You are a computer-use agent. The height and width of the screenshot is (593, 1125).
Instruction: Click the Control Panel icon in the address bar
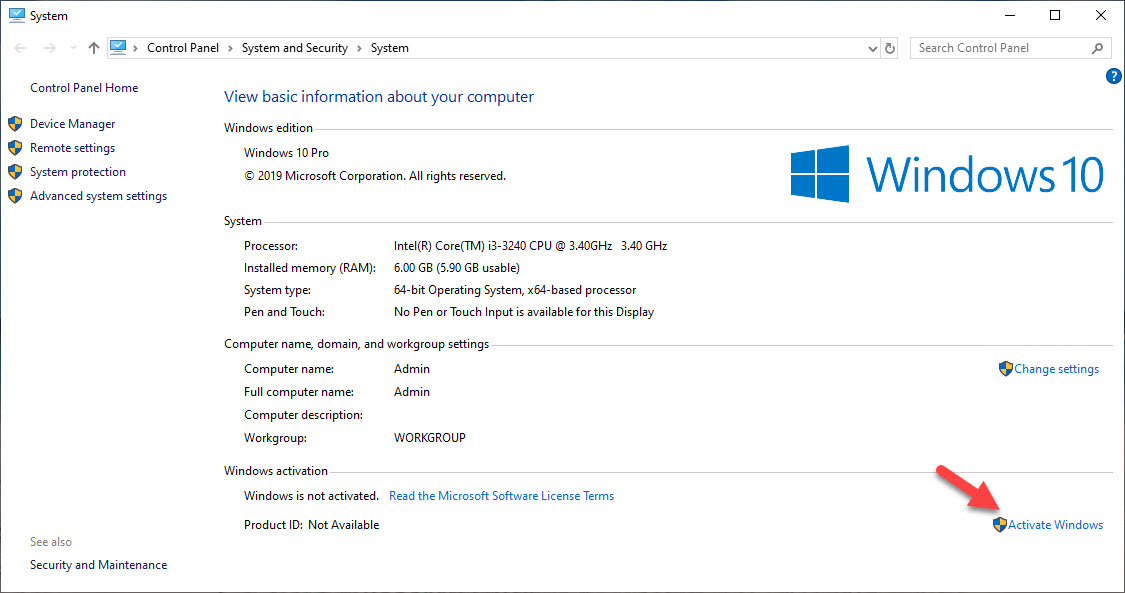coord(119,46)
